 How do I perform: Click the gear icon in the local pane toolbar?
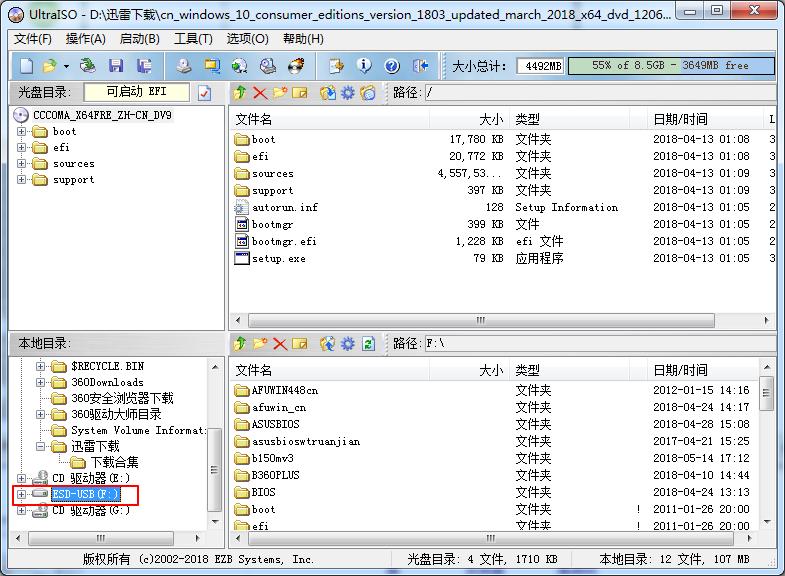click(348, 344)
